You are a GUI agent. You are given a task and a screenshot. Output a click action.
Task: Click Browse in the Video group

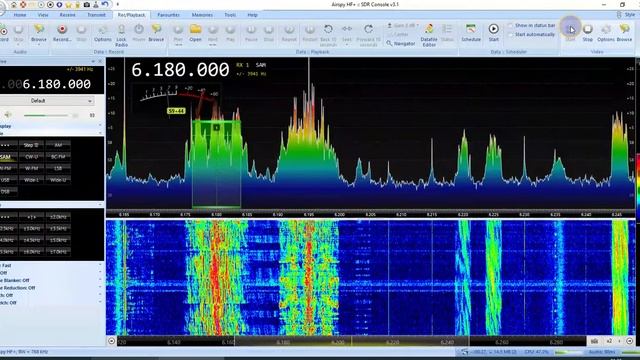[x=624, y=33]
